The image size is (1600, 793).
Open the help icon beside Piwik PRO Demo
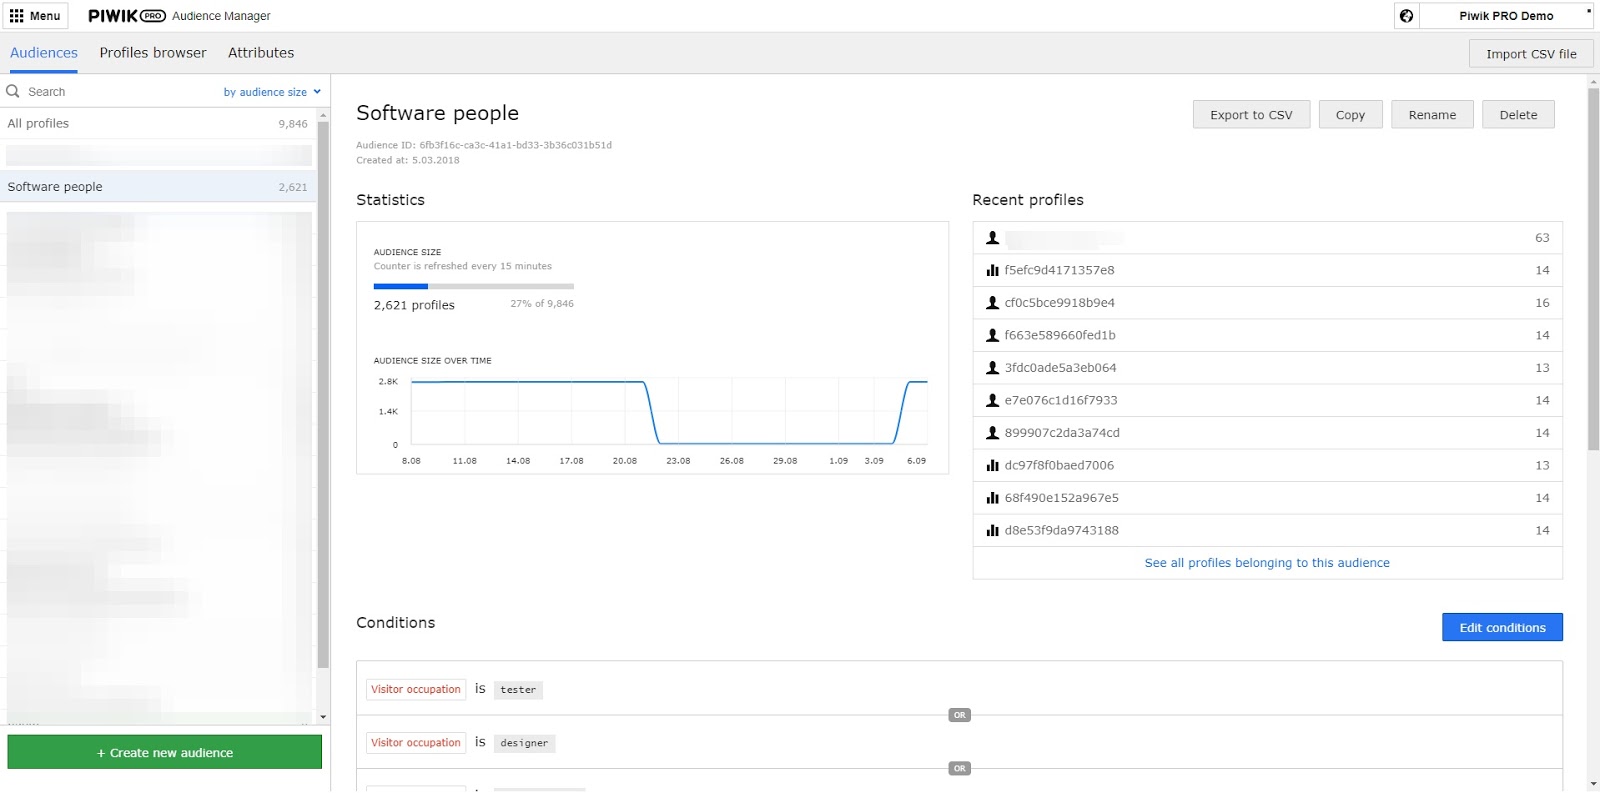(x=1406, y=16)
